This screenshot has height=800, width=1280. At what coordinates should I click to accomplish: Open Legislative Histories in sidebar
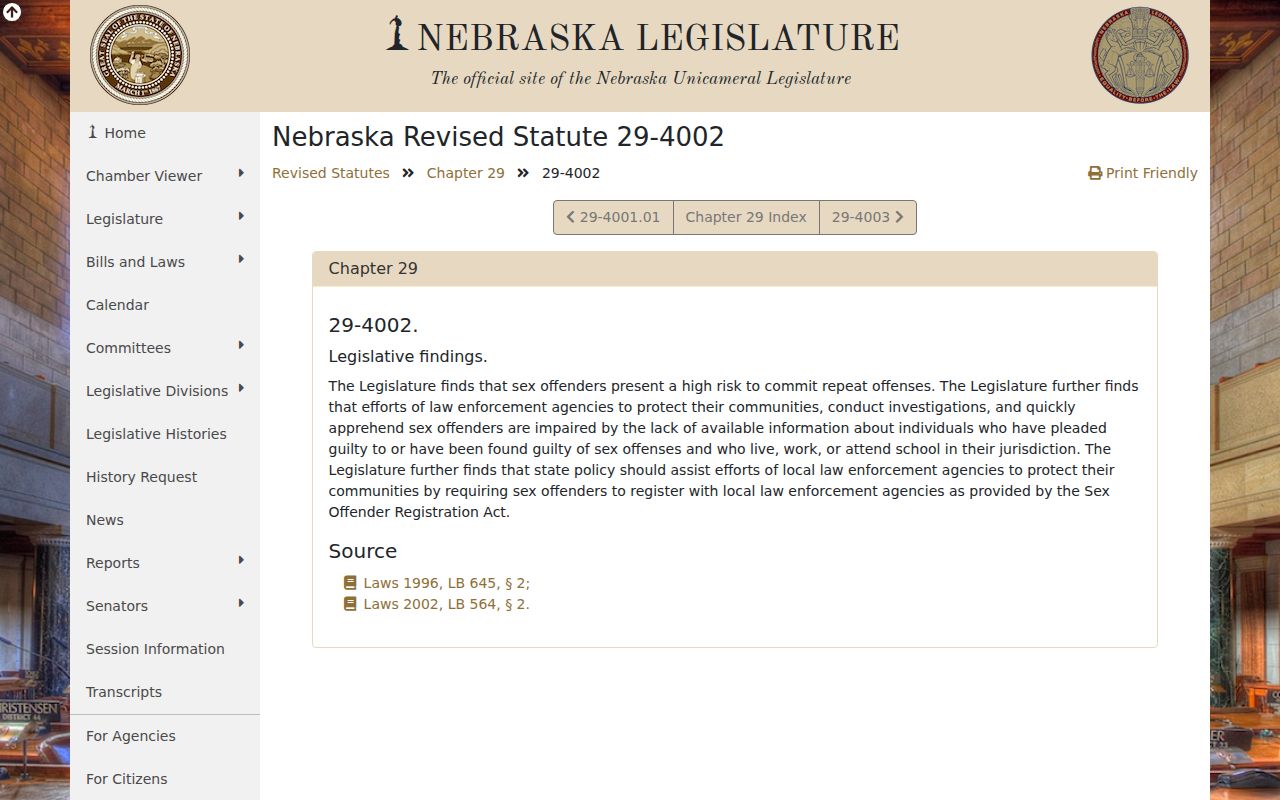(165, 434)
